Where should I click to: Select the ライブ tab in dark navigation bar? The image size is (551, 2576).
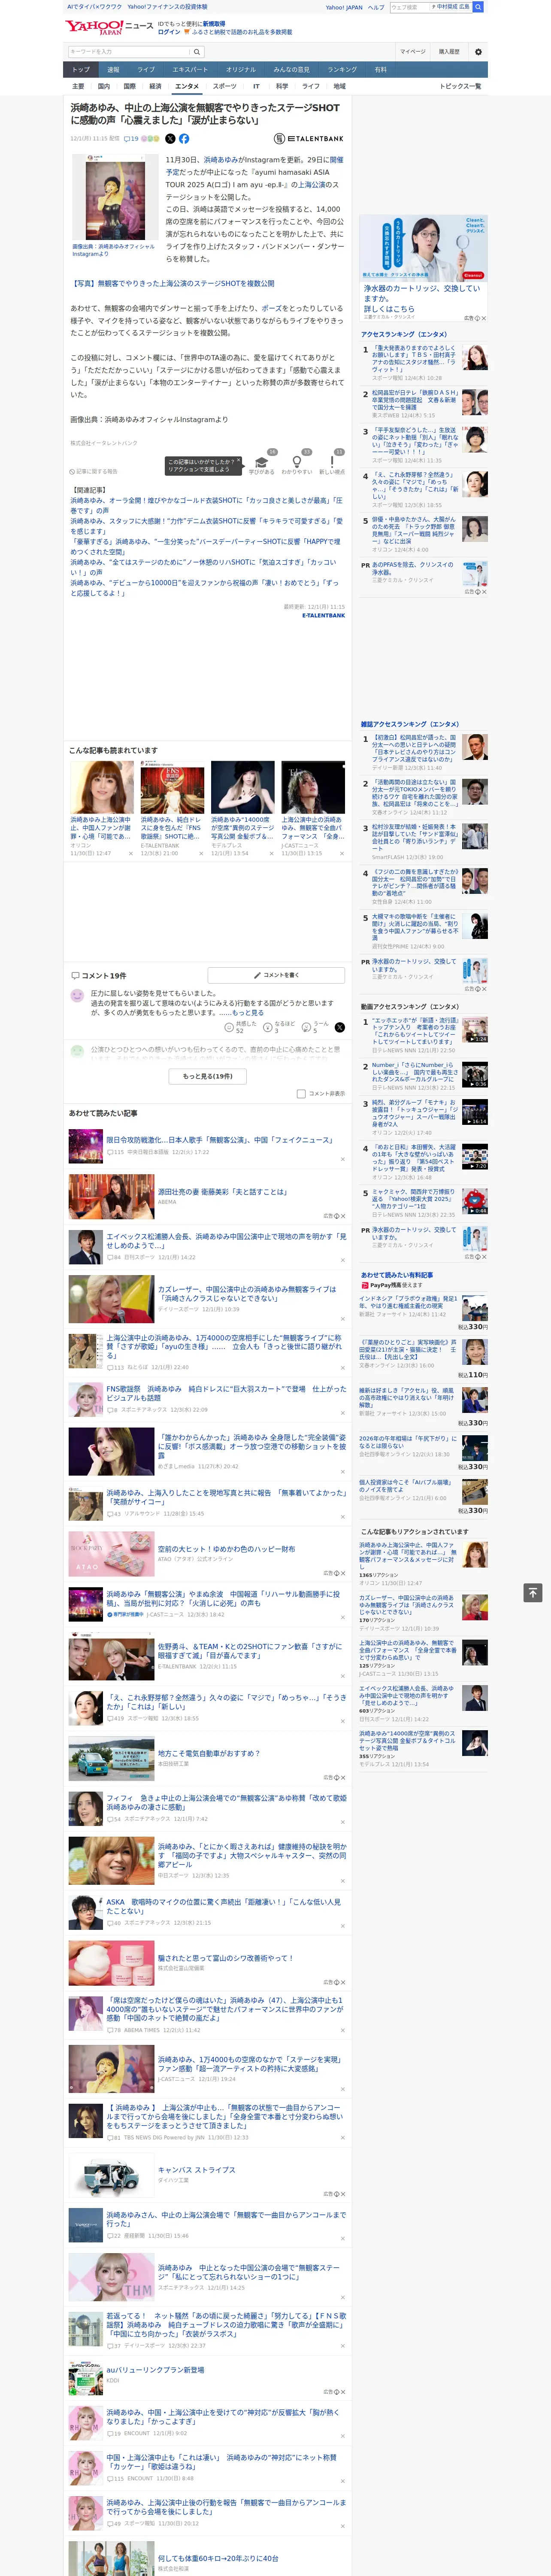146,69
